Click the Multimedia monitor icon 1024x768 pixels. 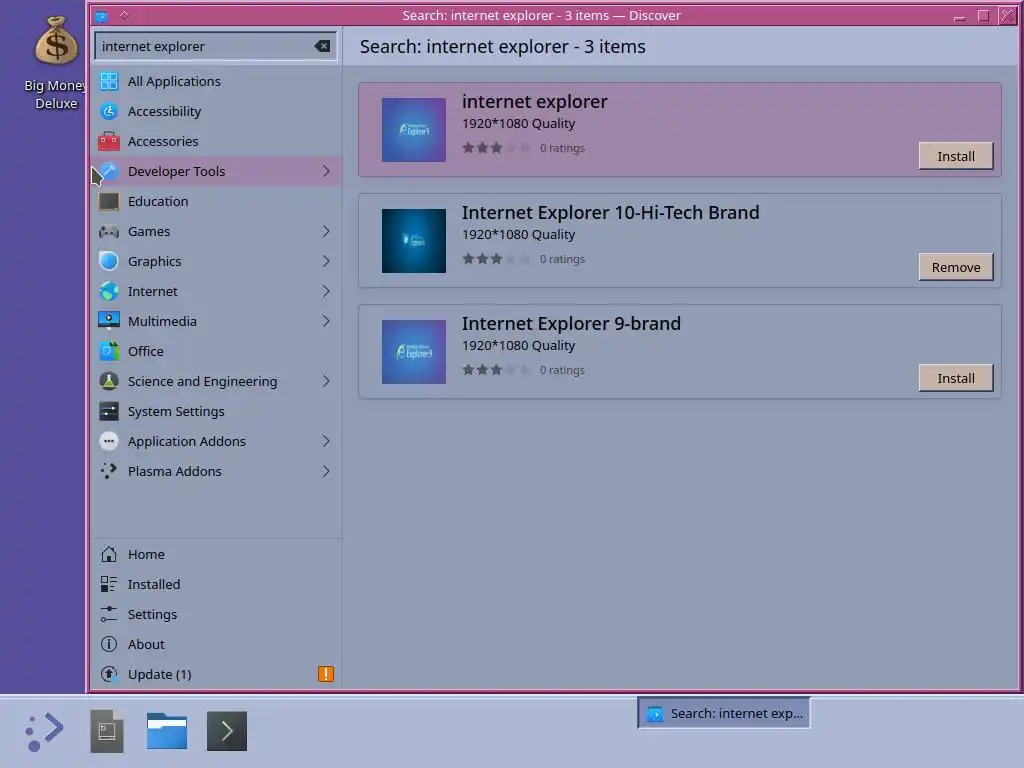[x=109, y=321]
